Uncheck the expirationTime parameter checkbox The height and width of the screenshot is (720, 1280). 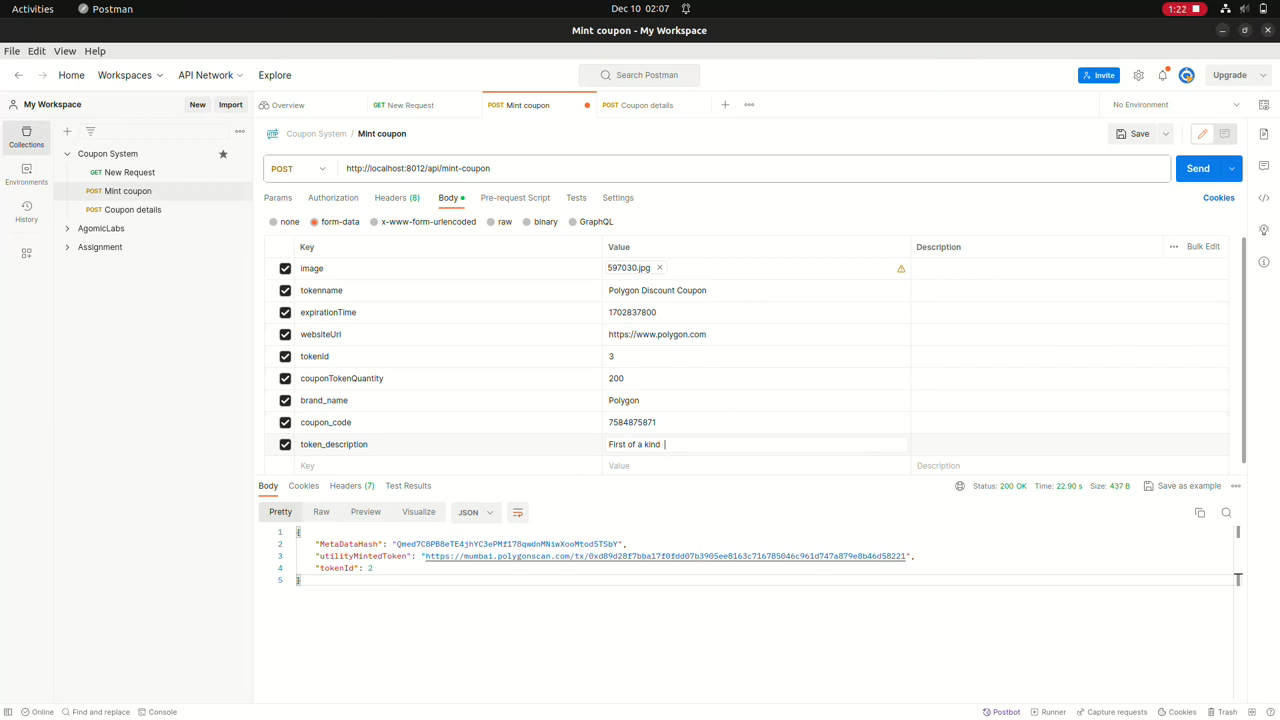(x=285, y=313)
